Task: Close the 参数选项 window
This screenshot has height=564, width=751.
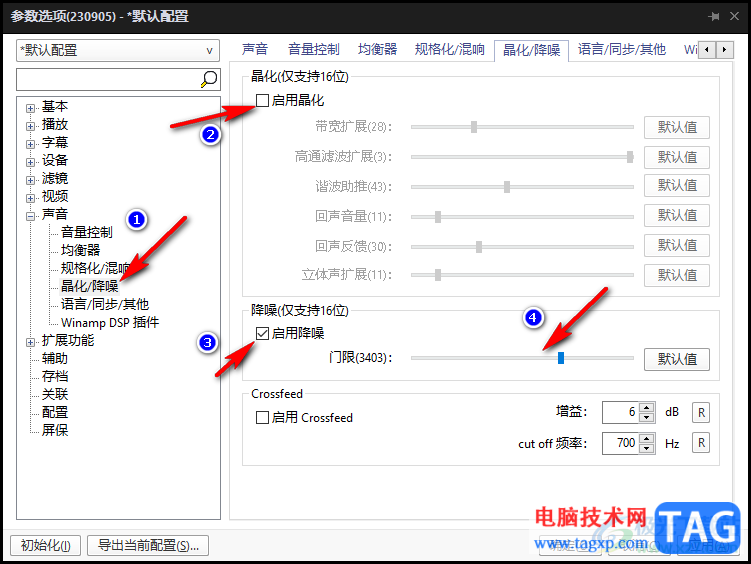Action: [x=734, y=16]
